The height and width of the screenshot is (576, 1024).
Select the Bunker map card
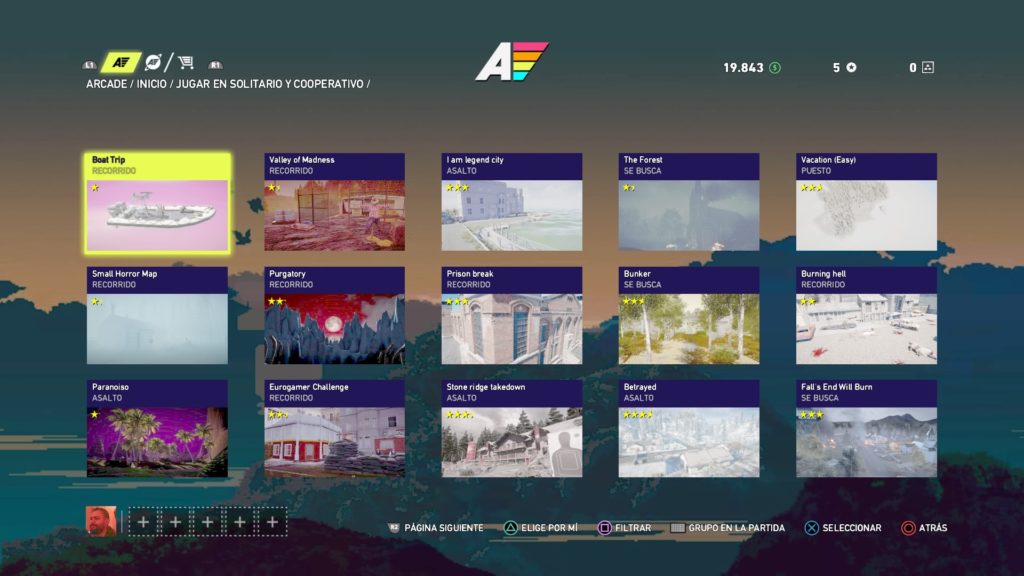pos(689,315)
